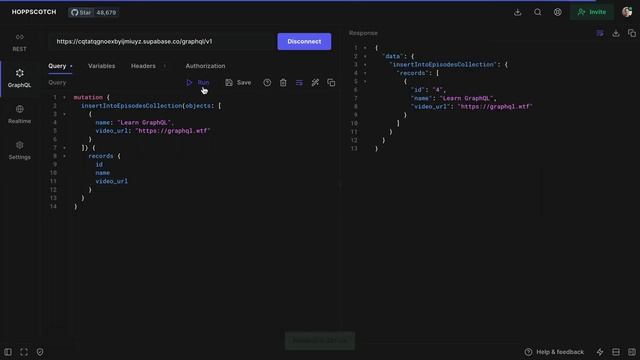
Task: Run the GraphQL query
Action: 198,82
